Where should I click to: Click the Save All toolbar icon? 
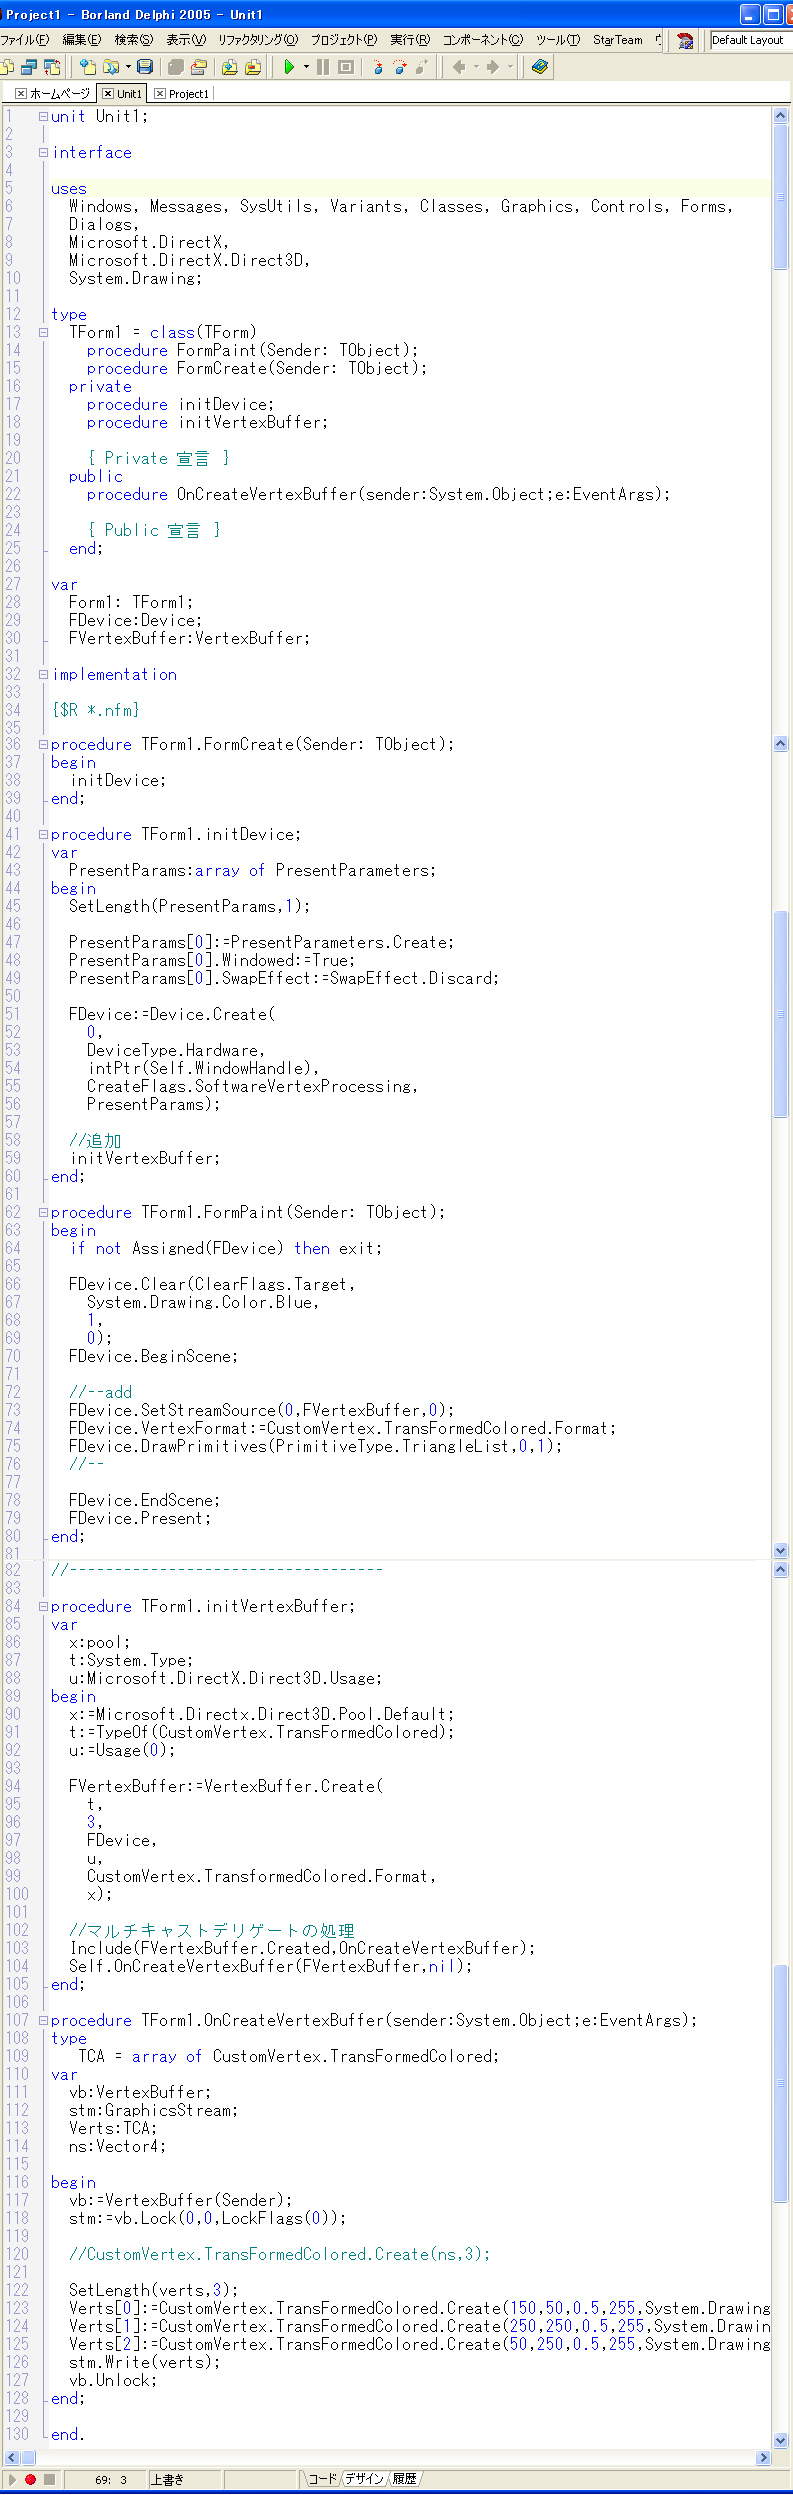coord(176,67)
